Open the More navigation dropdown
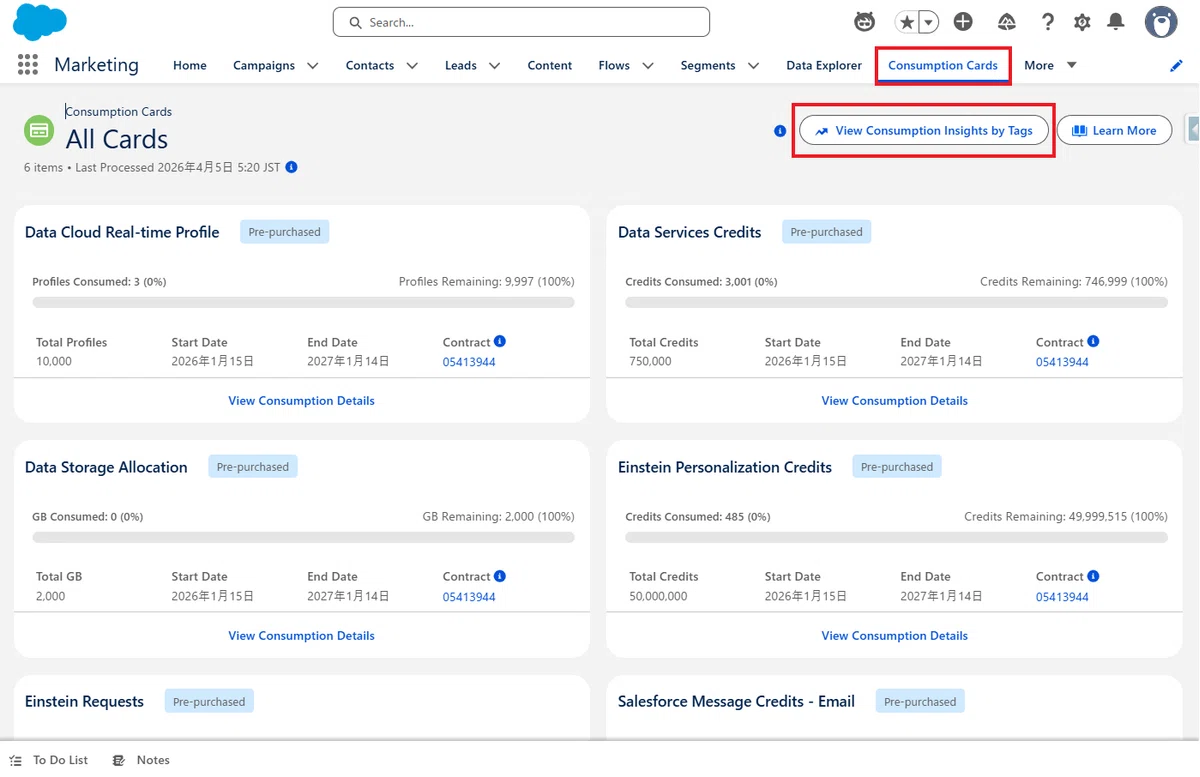 coord(1050,66)
